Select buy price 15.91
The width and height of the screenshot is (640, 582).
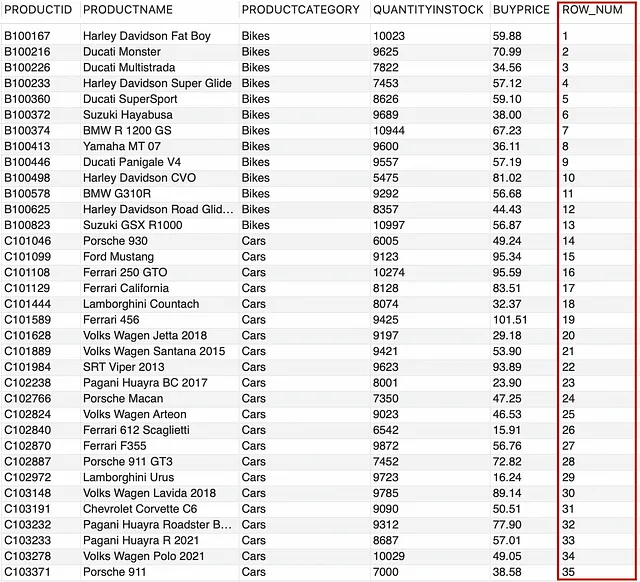coord(507,430)
